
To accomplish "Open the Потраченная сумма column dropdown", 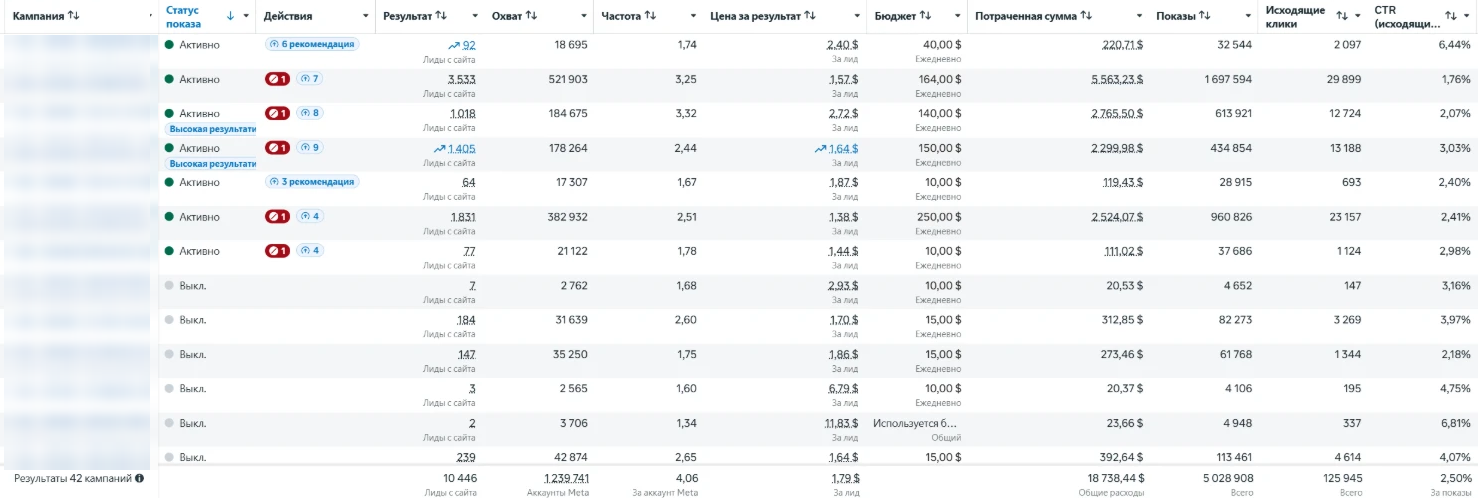I will [1140, 16].
